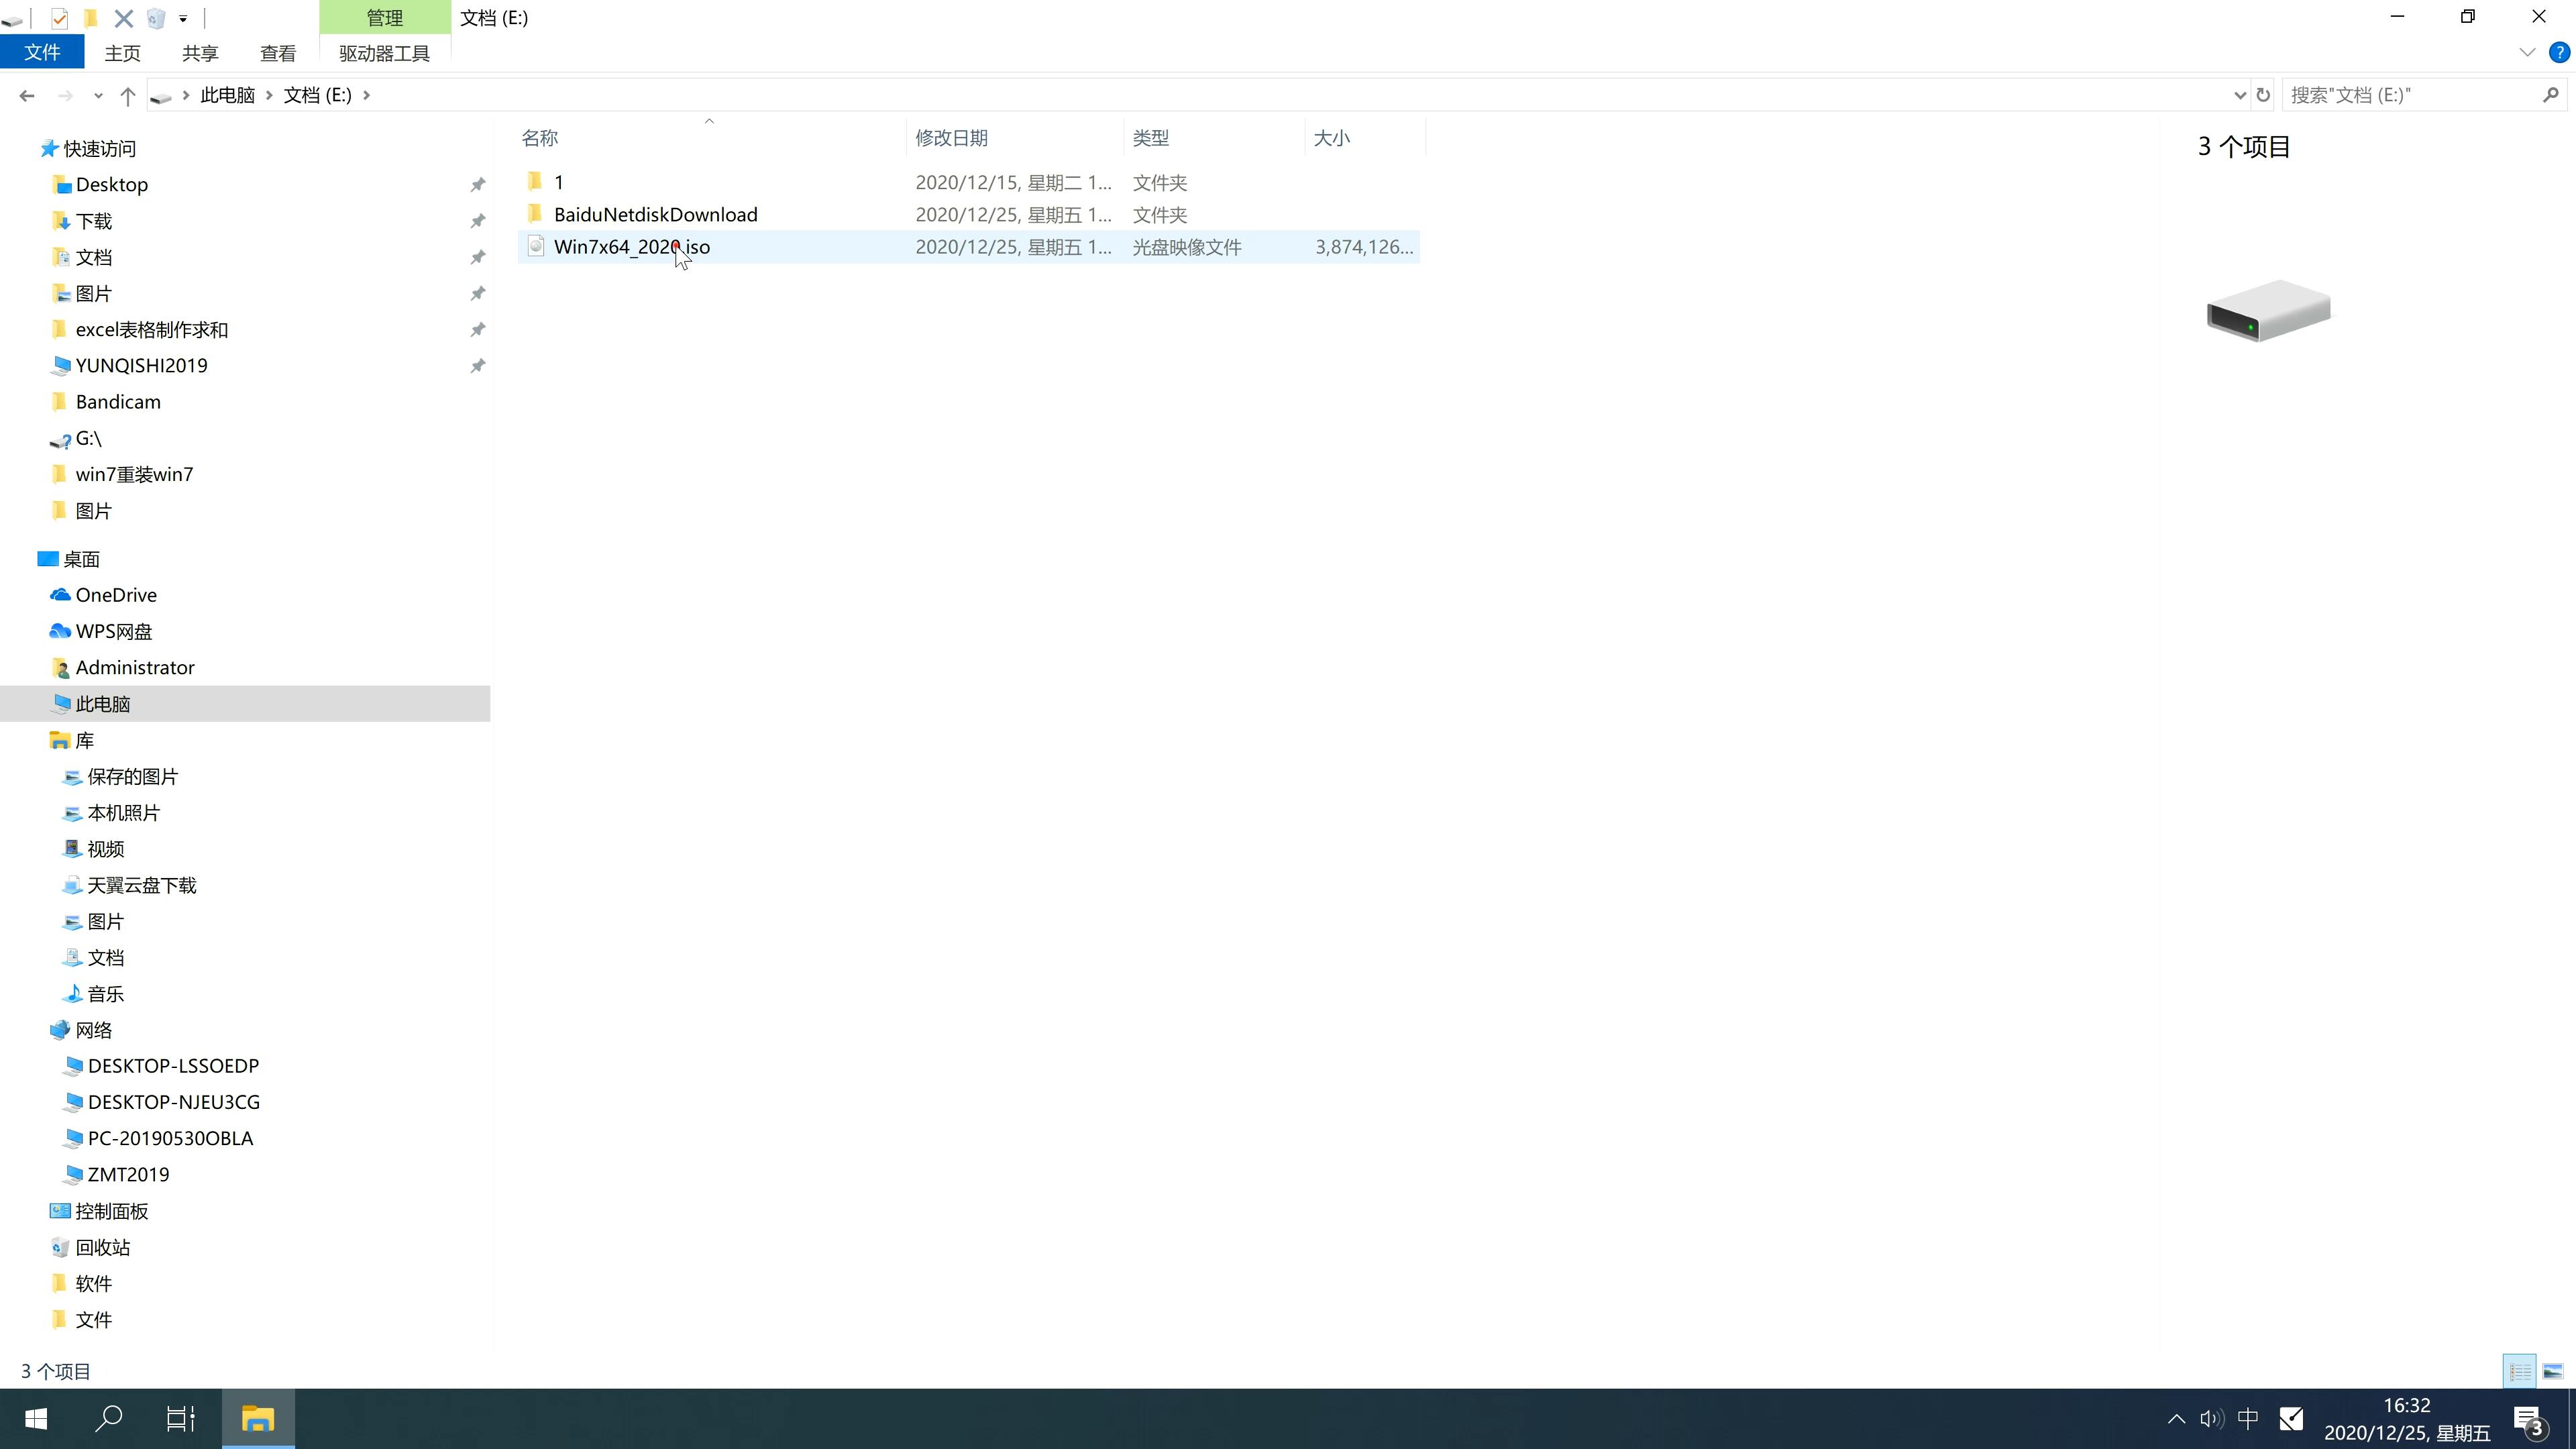This screenshot has width=2576, height=1449.
Task: Open the BaiduNetdiskDownload folder
Action: pyautogui.click(x=655, y=214)
